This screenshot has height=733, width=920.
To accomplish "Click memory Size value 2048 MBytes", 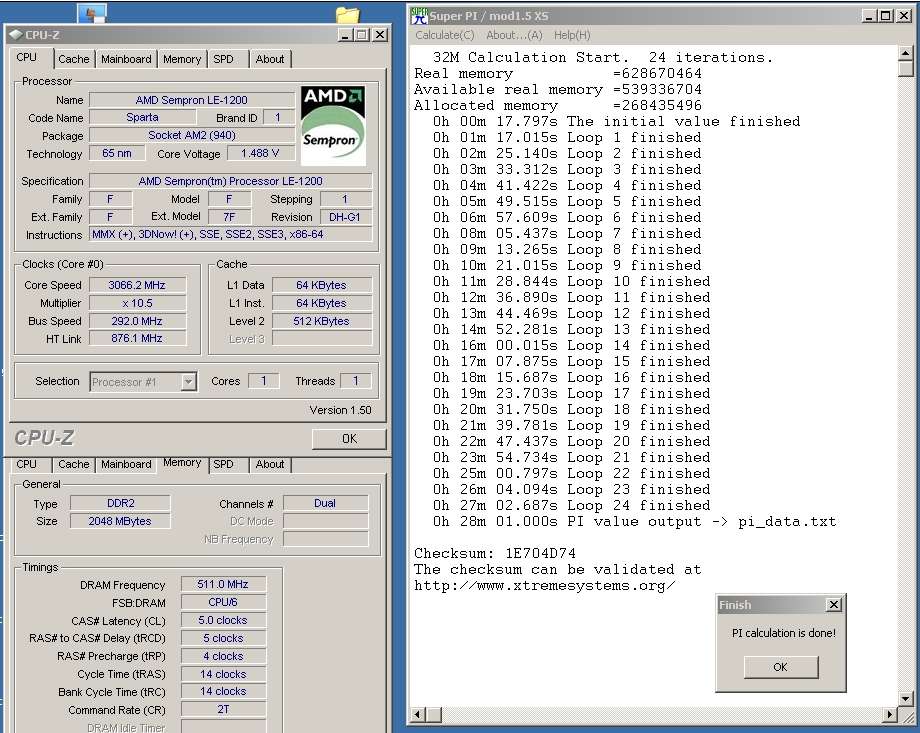I will coord(120,521).
